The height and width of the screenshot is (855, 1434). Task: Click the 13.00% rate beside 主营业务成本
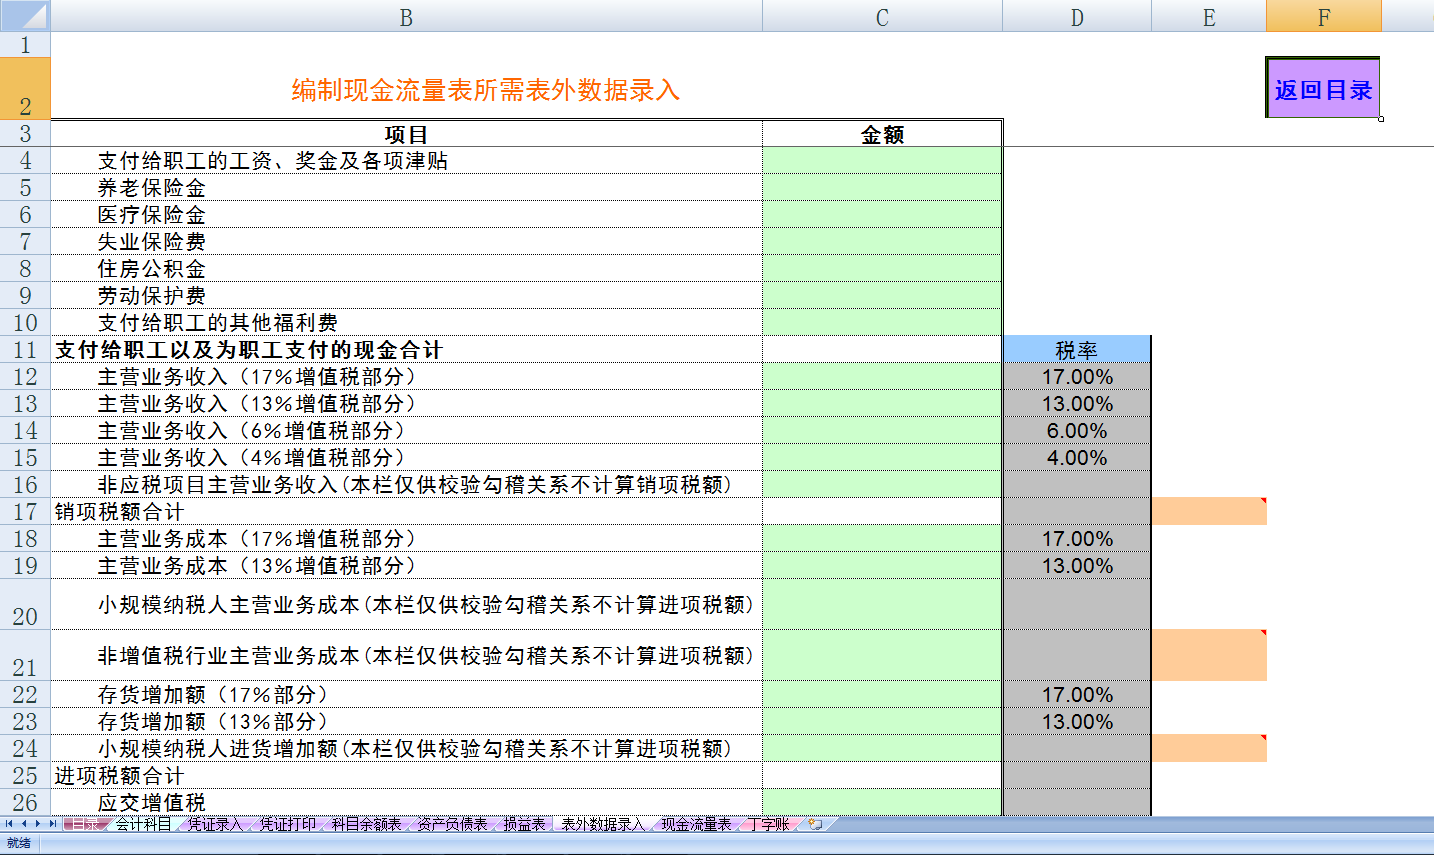pos(1077,566)
